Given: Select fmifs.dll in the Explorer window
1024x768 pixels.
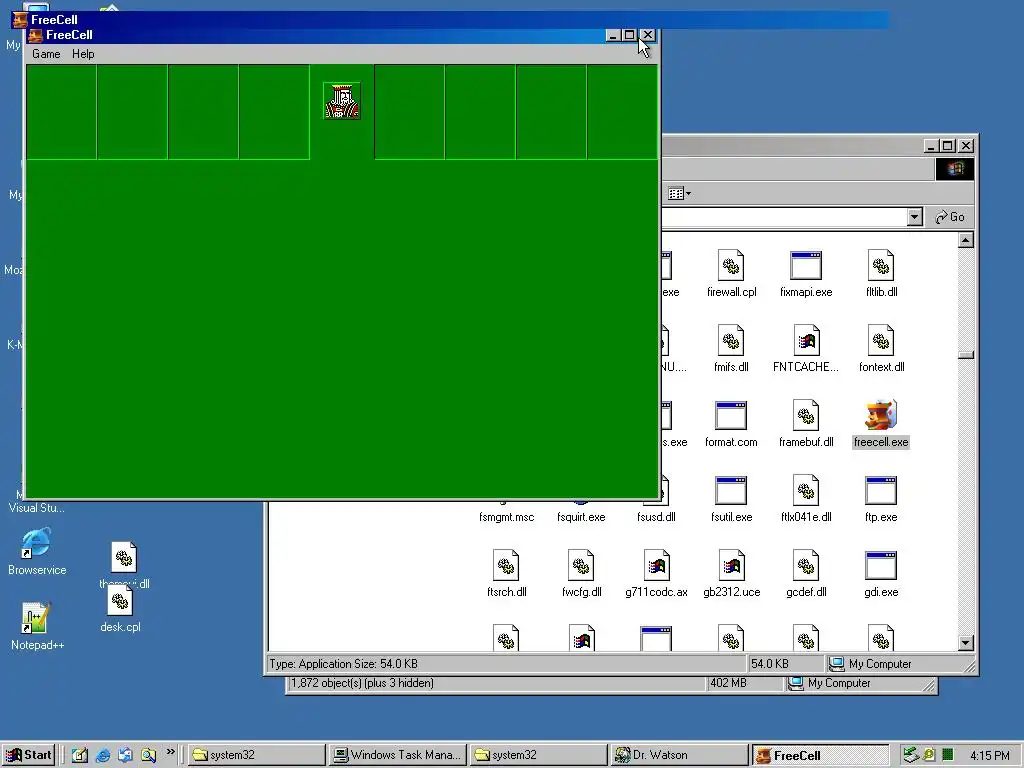Looking at the screenshot, I should (731, 349).
